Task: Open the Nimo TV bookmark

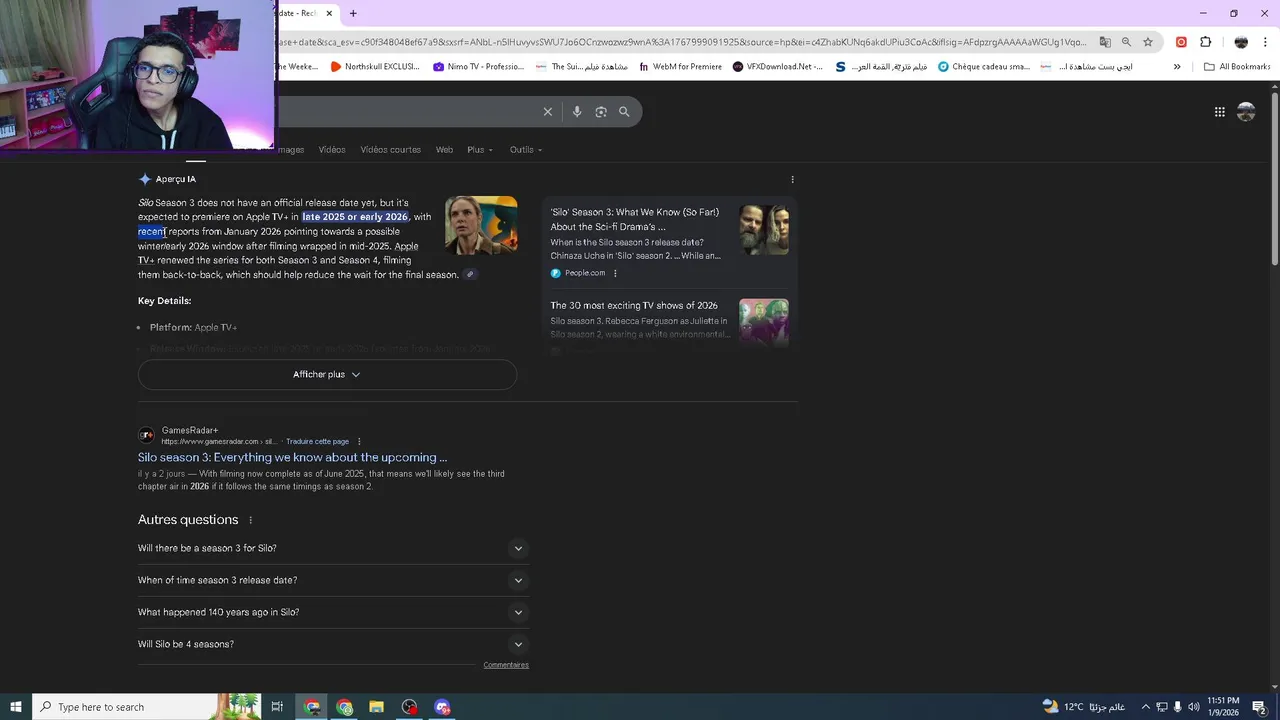Action: tap(478, 67)
